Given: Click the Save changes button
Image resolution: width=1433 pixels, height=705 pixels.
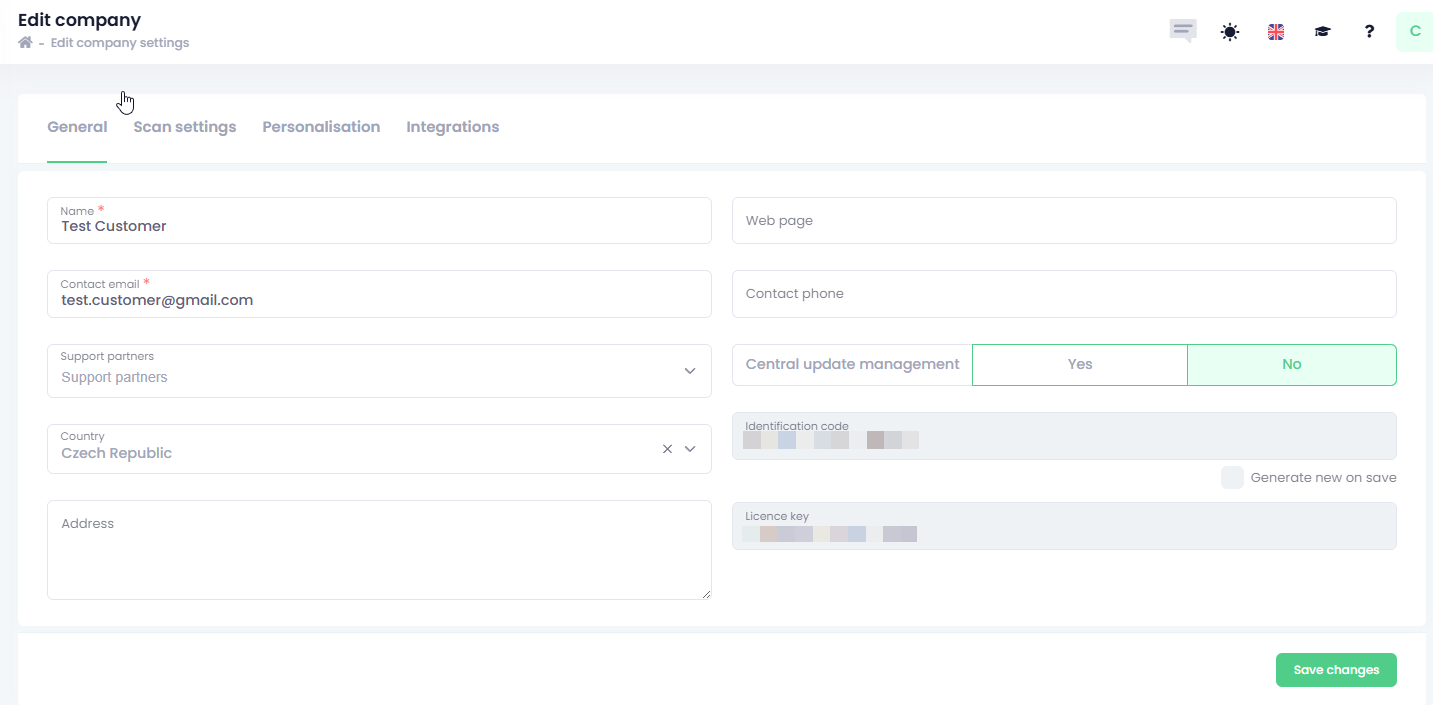Looking at the screenshot, I should click(1335, 670).
